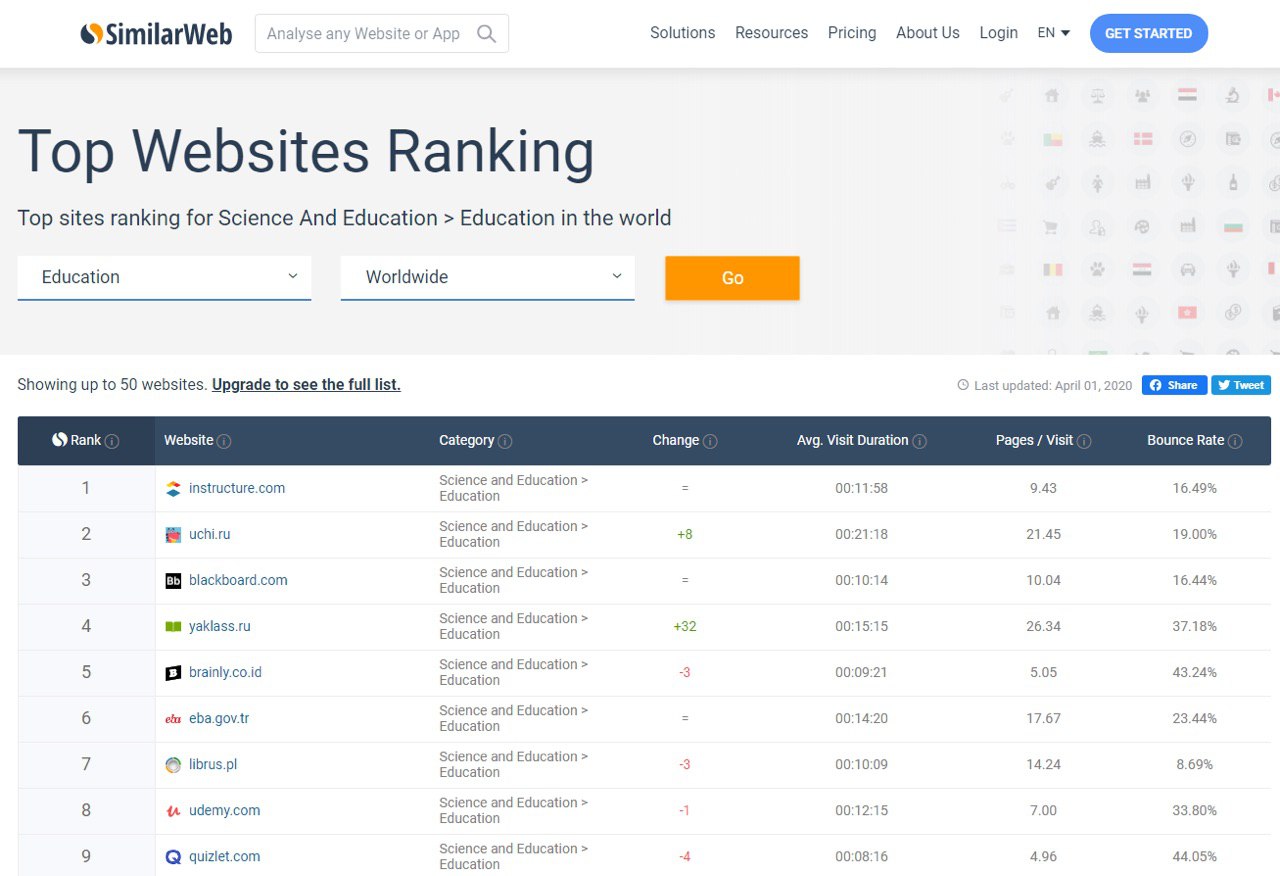
Task: Click the Website column info icon
Action: (224, 441)
